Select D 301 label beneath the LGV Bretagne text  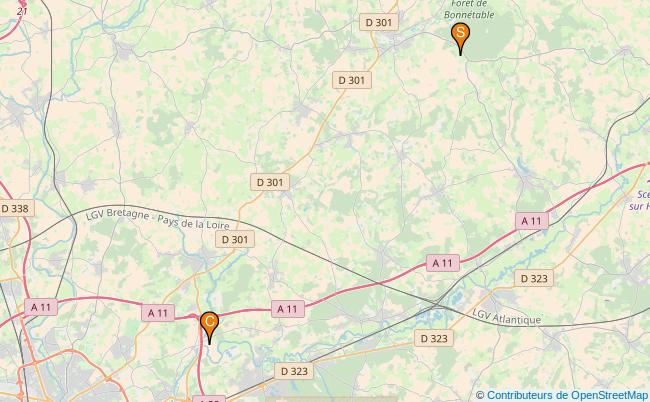235,240
